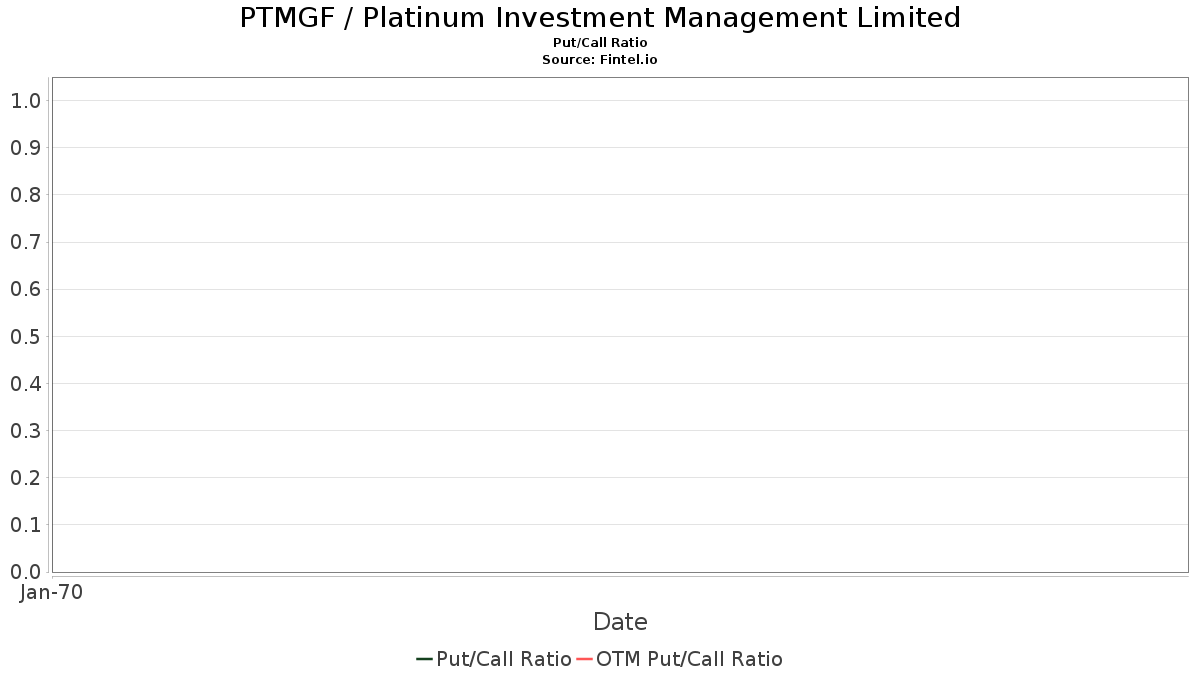Image resolution: width=1200 pixels, height=675 pixels.
Task: Click the red OTM legend line swatch
Action: click(585, 659)
